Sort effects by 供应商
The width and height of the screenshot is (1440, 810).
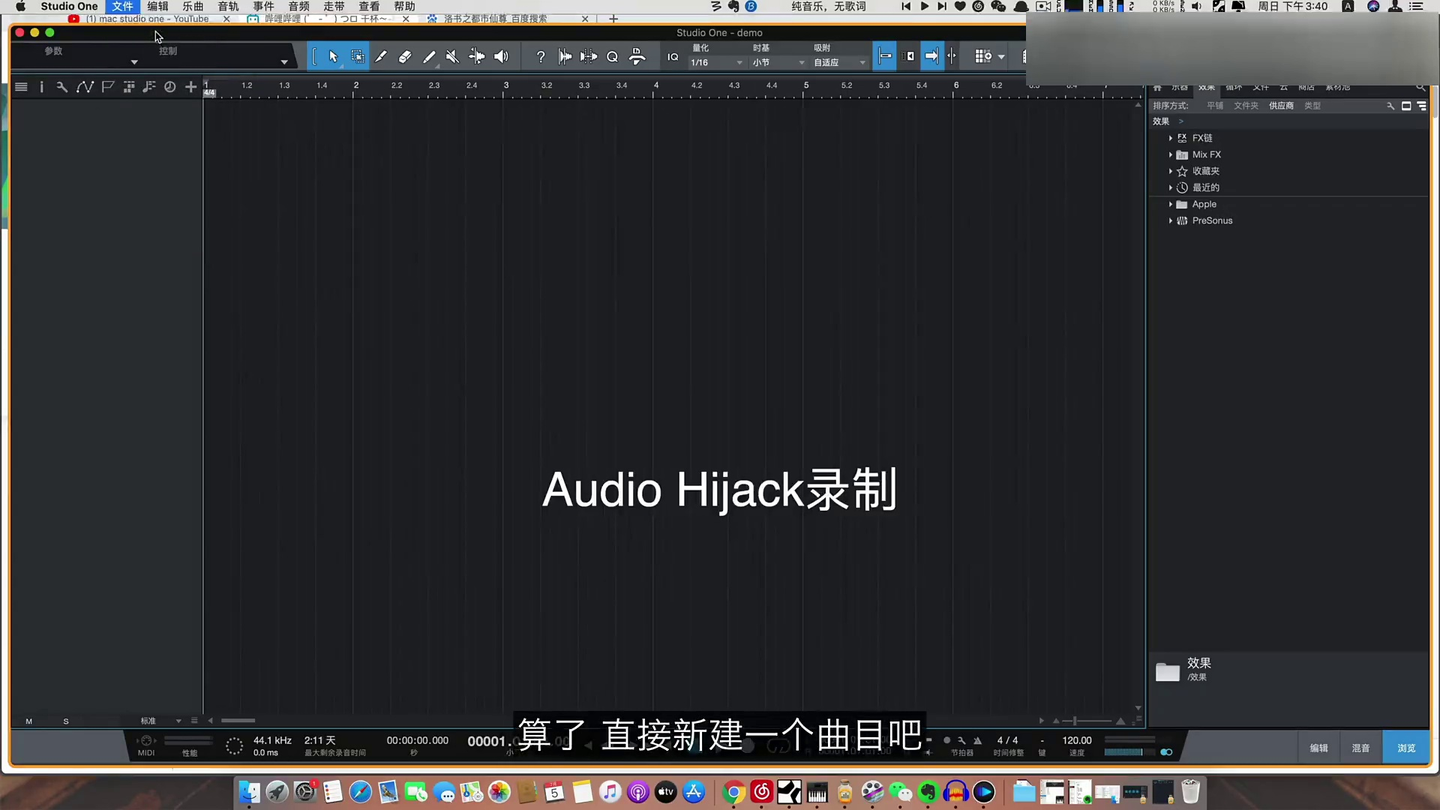point(1281,106)
